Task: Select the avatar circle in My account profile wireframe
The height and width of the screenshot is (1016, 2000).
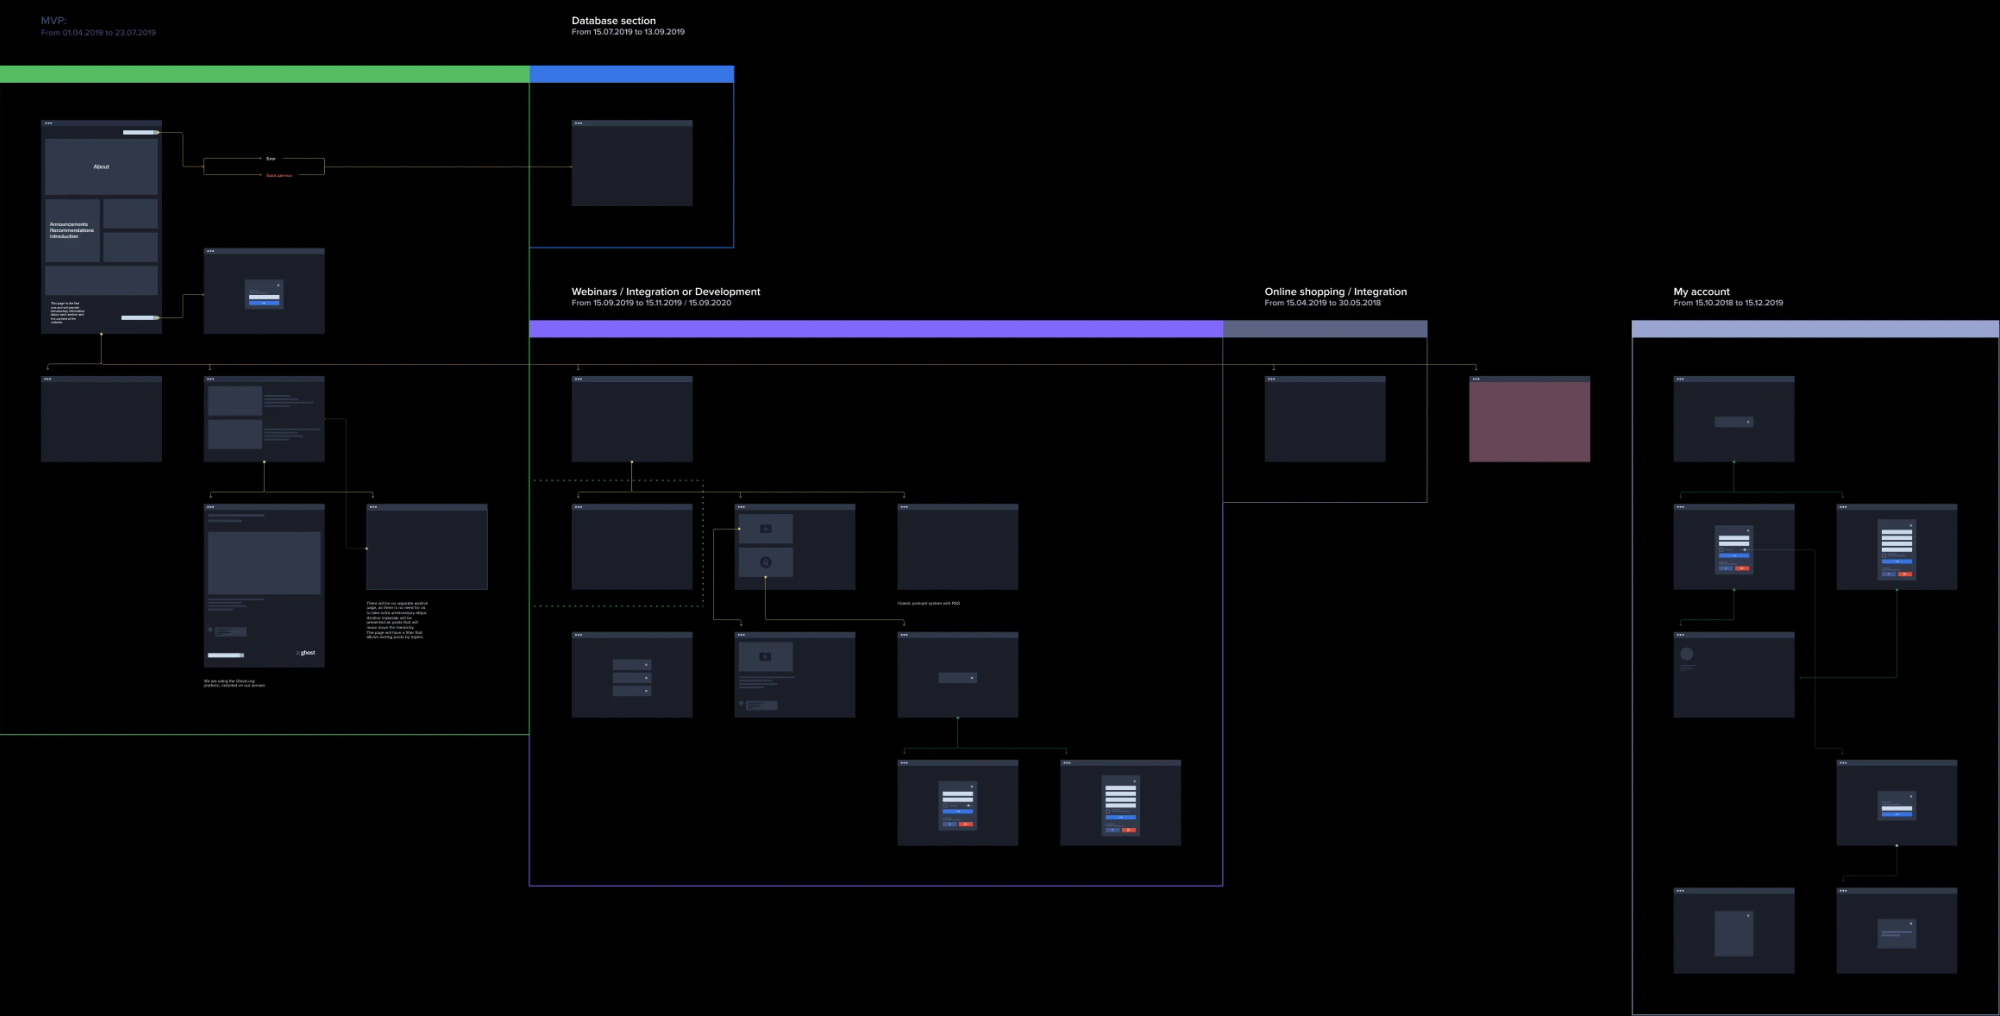Action: point(1686,654)
